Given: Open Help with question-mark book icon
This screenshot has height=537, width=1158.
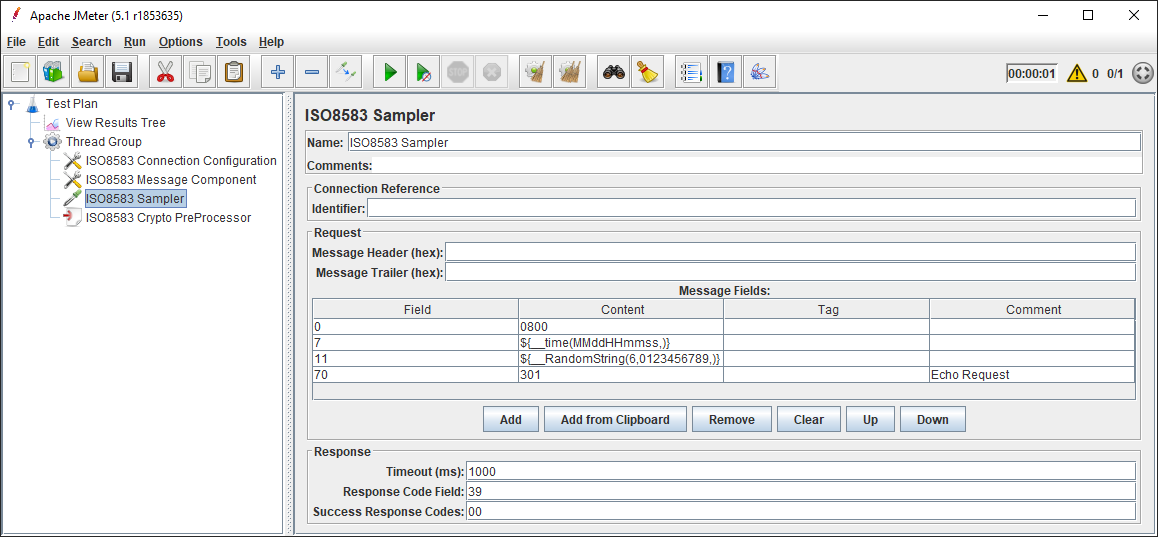Looking at the screenshot, I should tap(725, 72).
